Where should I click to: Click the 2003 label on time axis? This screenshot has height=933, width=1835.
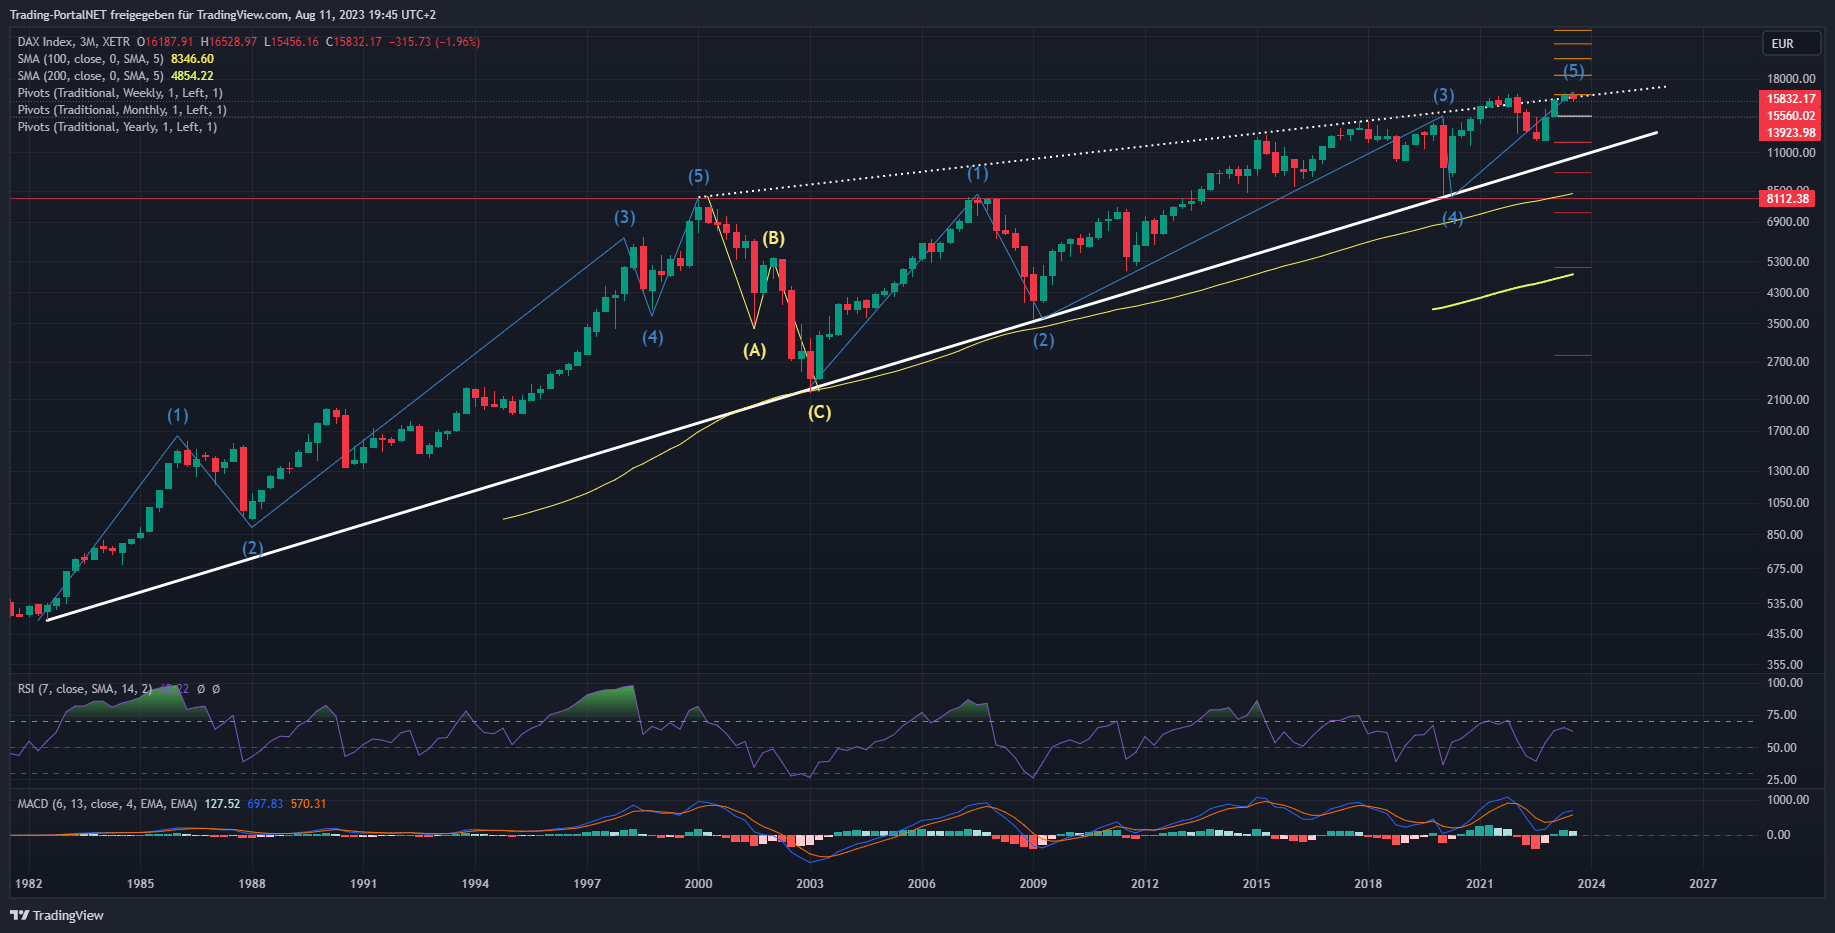809,883
